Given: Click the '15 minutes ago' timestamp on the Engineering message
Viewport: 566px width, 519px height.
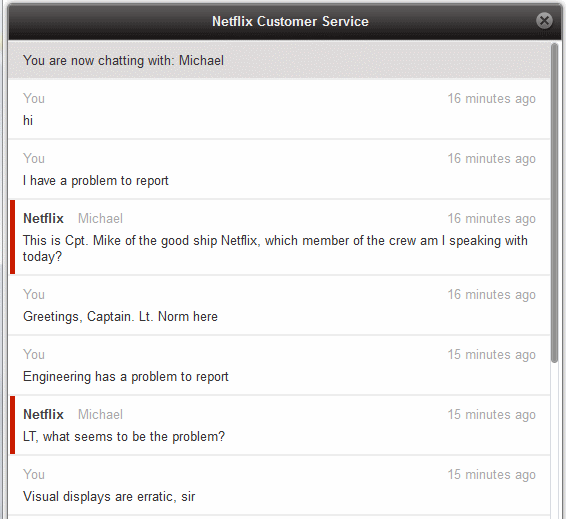Looking at the screenshot, I should coord(492,354).
